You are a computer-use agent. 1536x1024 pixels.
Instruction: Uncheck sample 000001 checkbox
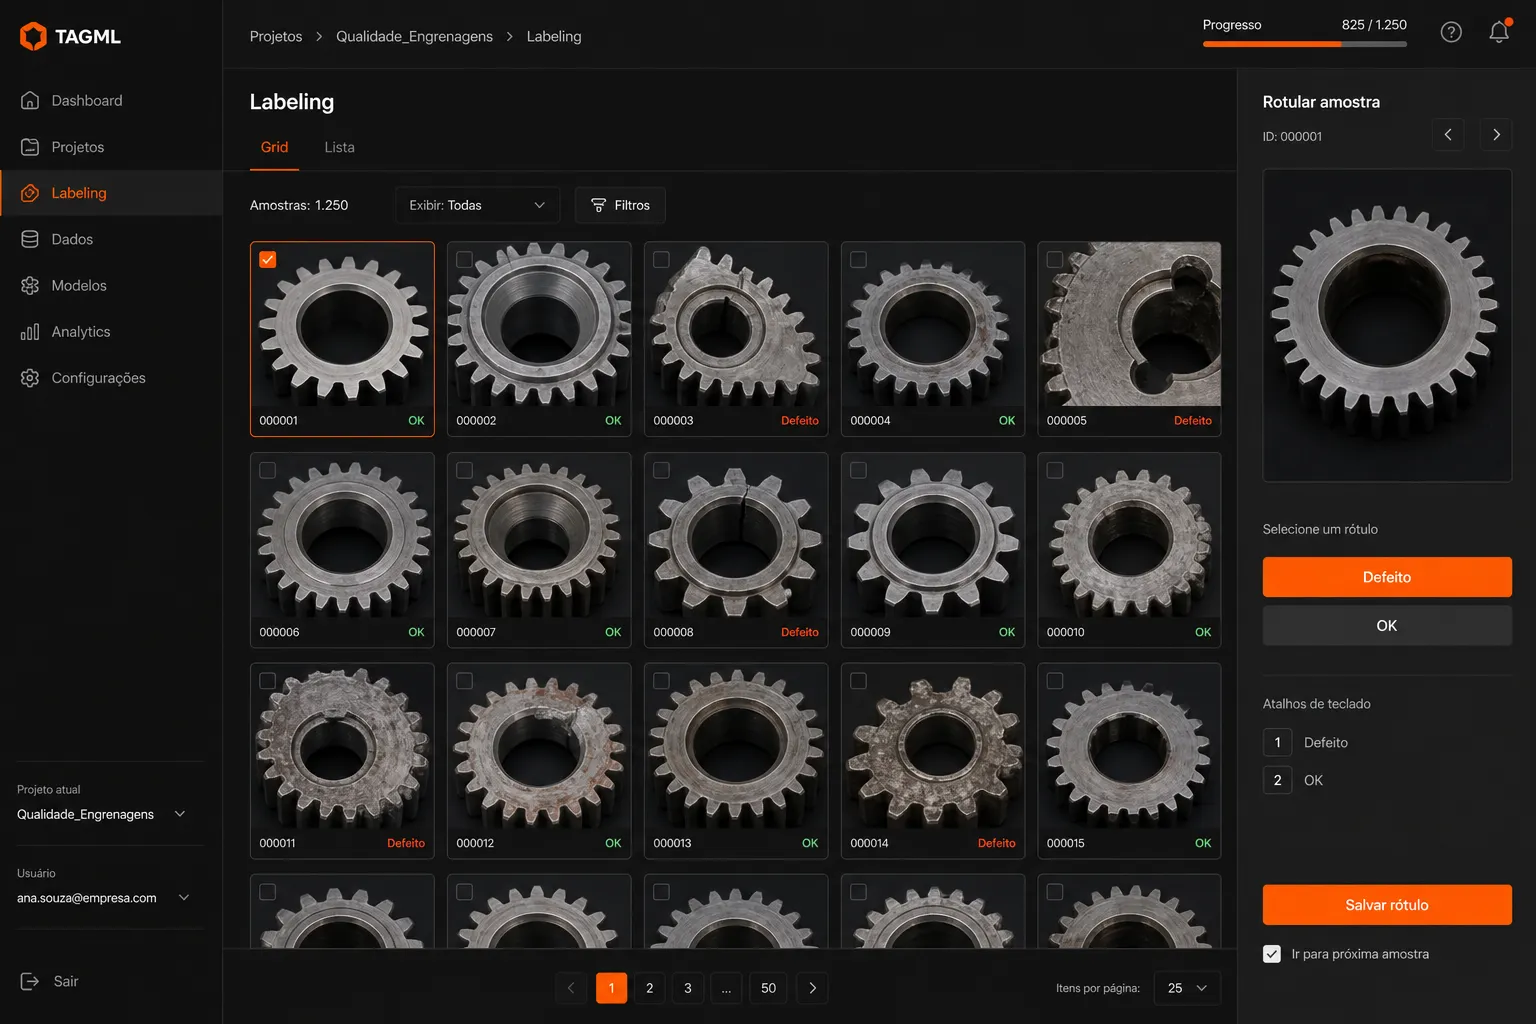268,260
